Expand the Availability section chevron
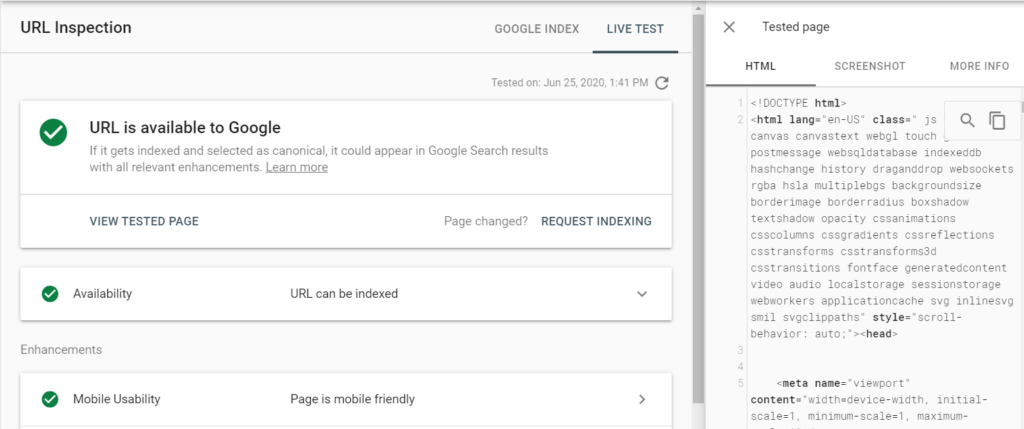This screenshot has width=1024, height=429. (642, 294)
